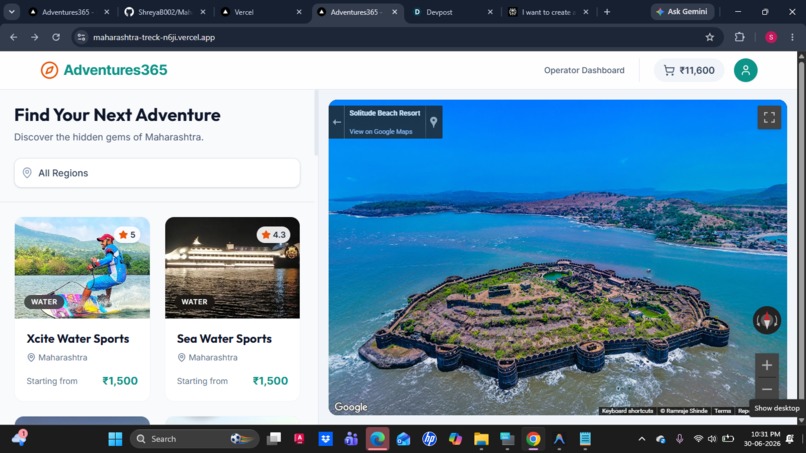Toggle fullscreen on the map view
Viewport: 806px width, 453px height.
(x=769, y=118)
